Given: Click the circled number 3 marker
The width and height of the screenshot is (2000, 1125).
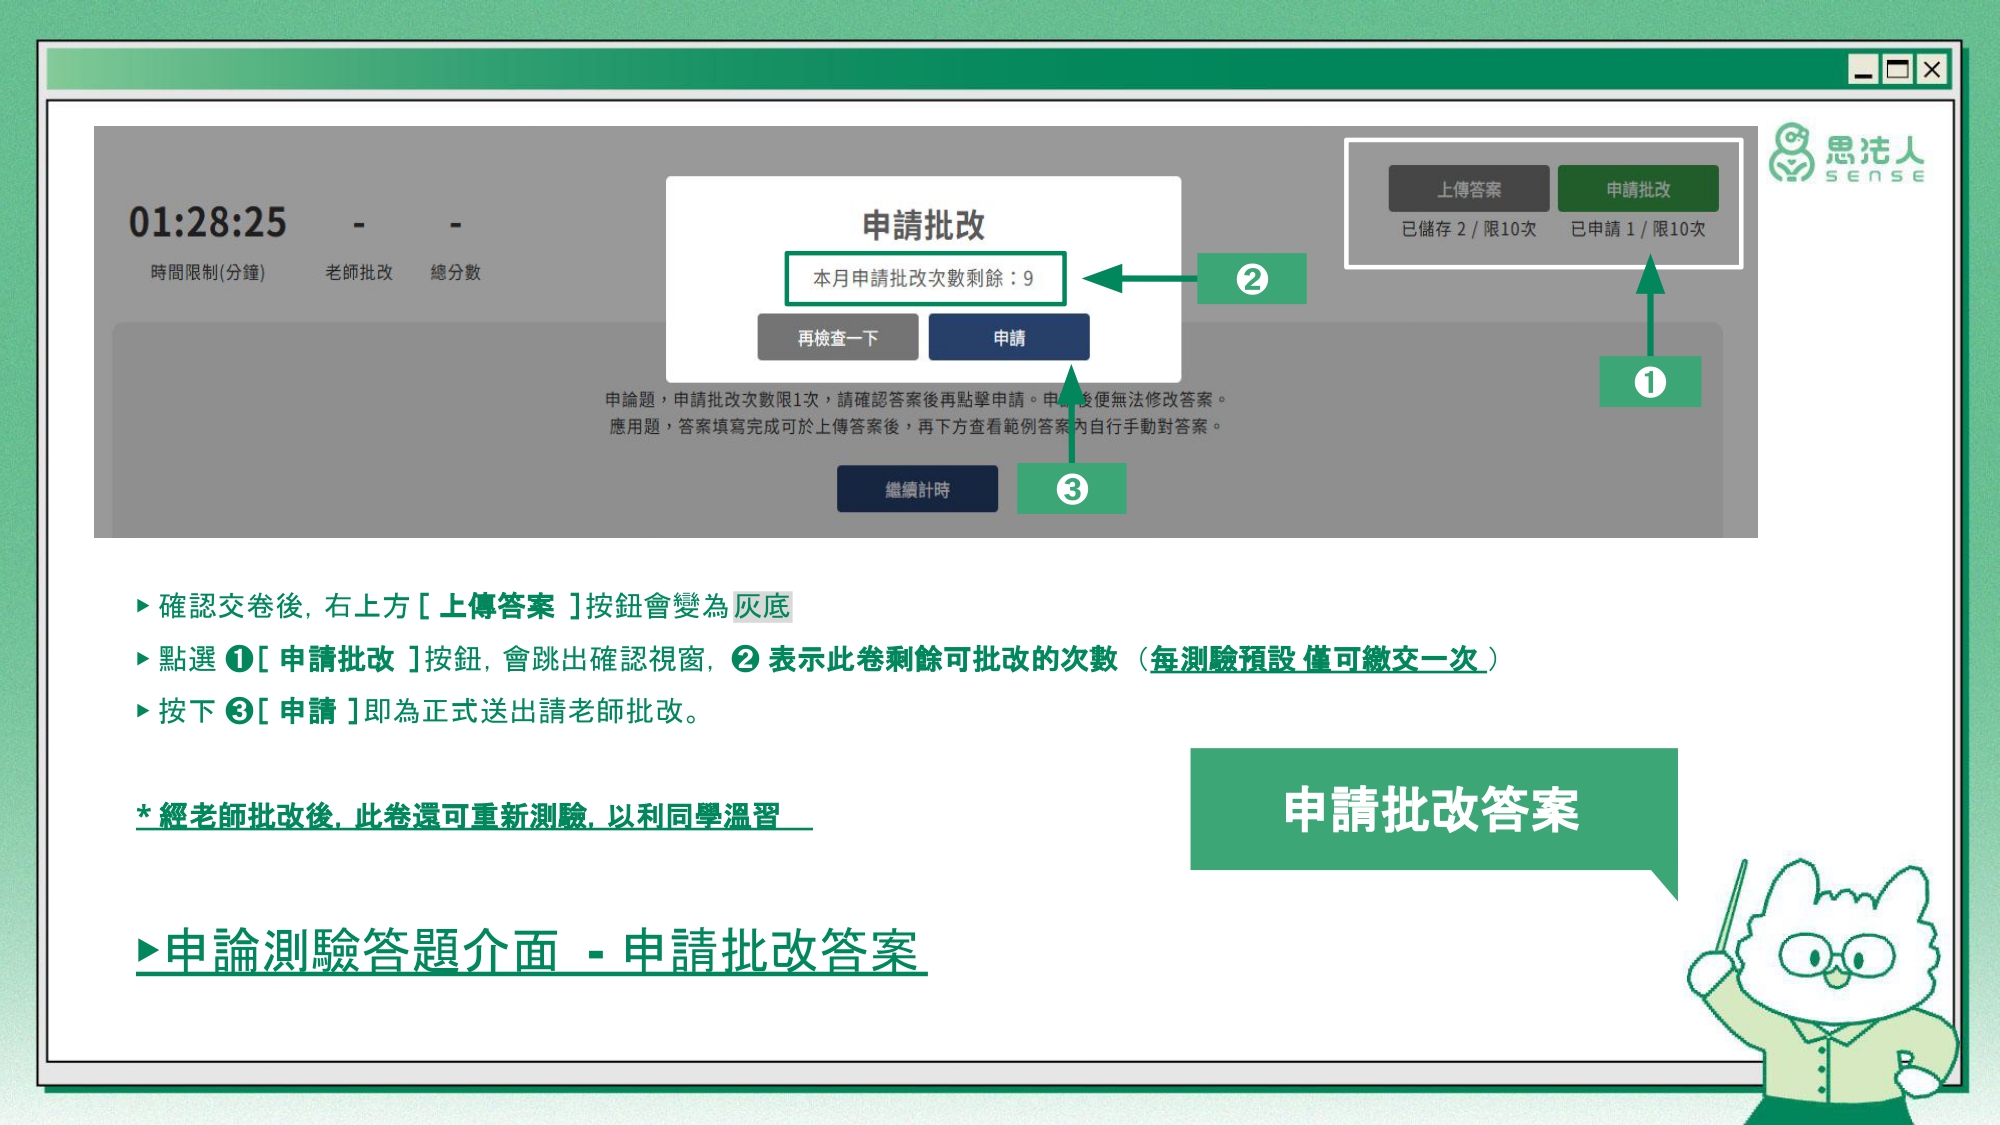Looking at the screenshot, I should coord(1071,489).
